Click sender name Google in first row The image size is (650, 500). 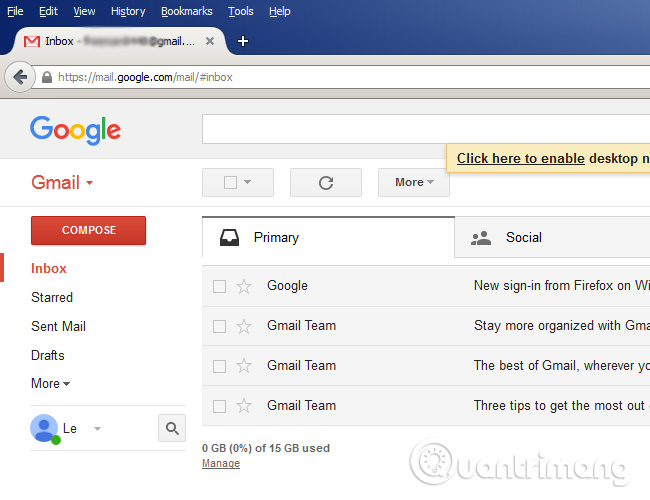tap(287, 286)
